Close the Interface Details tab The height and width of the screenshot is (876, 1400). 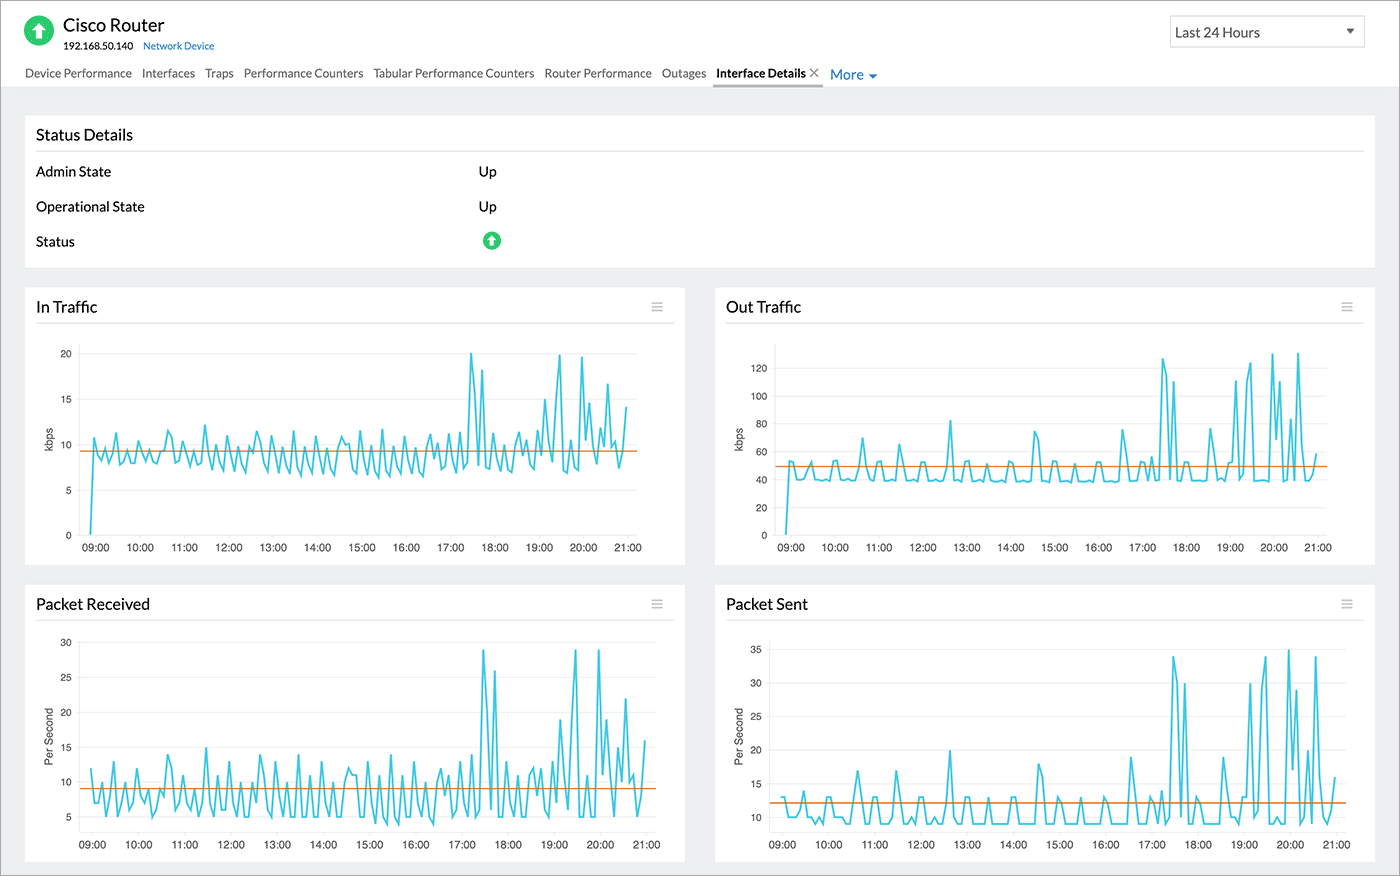tap(814, 73)
